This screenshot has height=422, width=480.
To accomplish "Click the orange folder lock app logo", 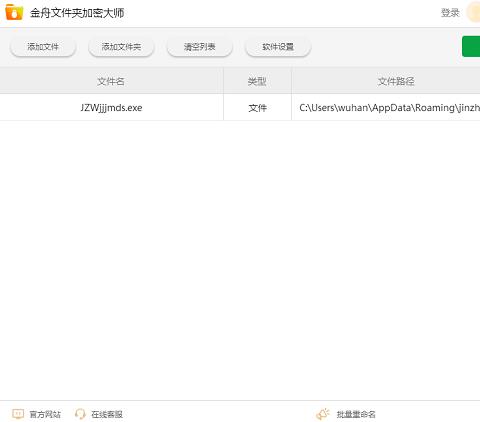I will 14,12.
